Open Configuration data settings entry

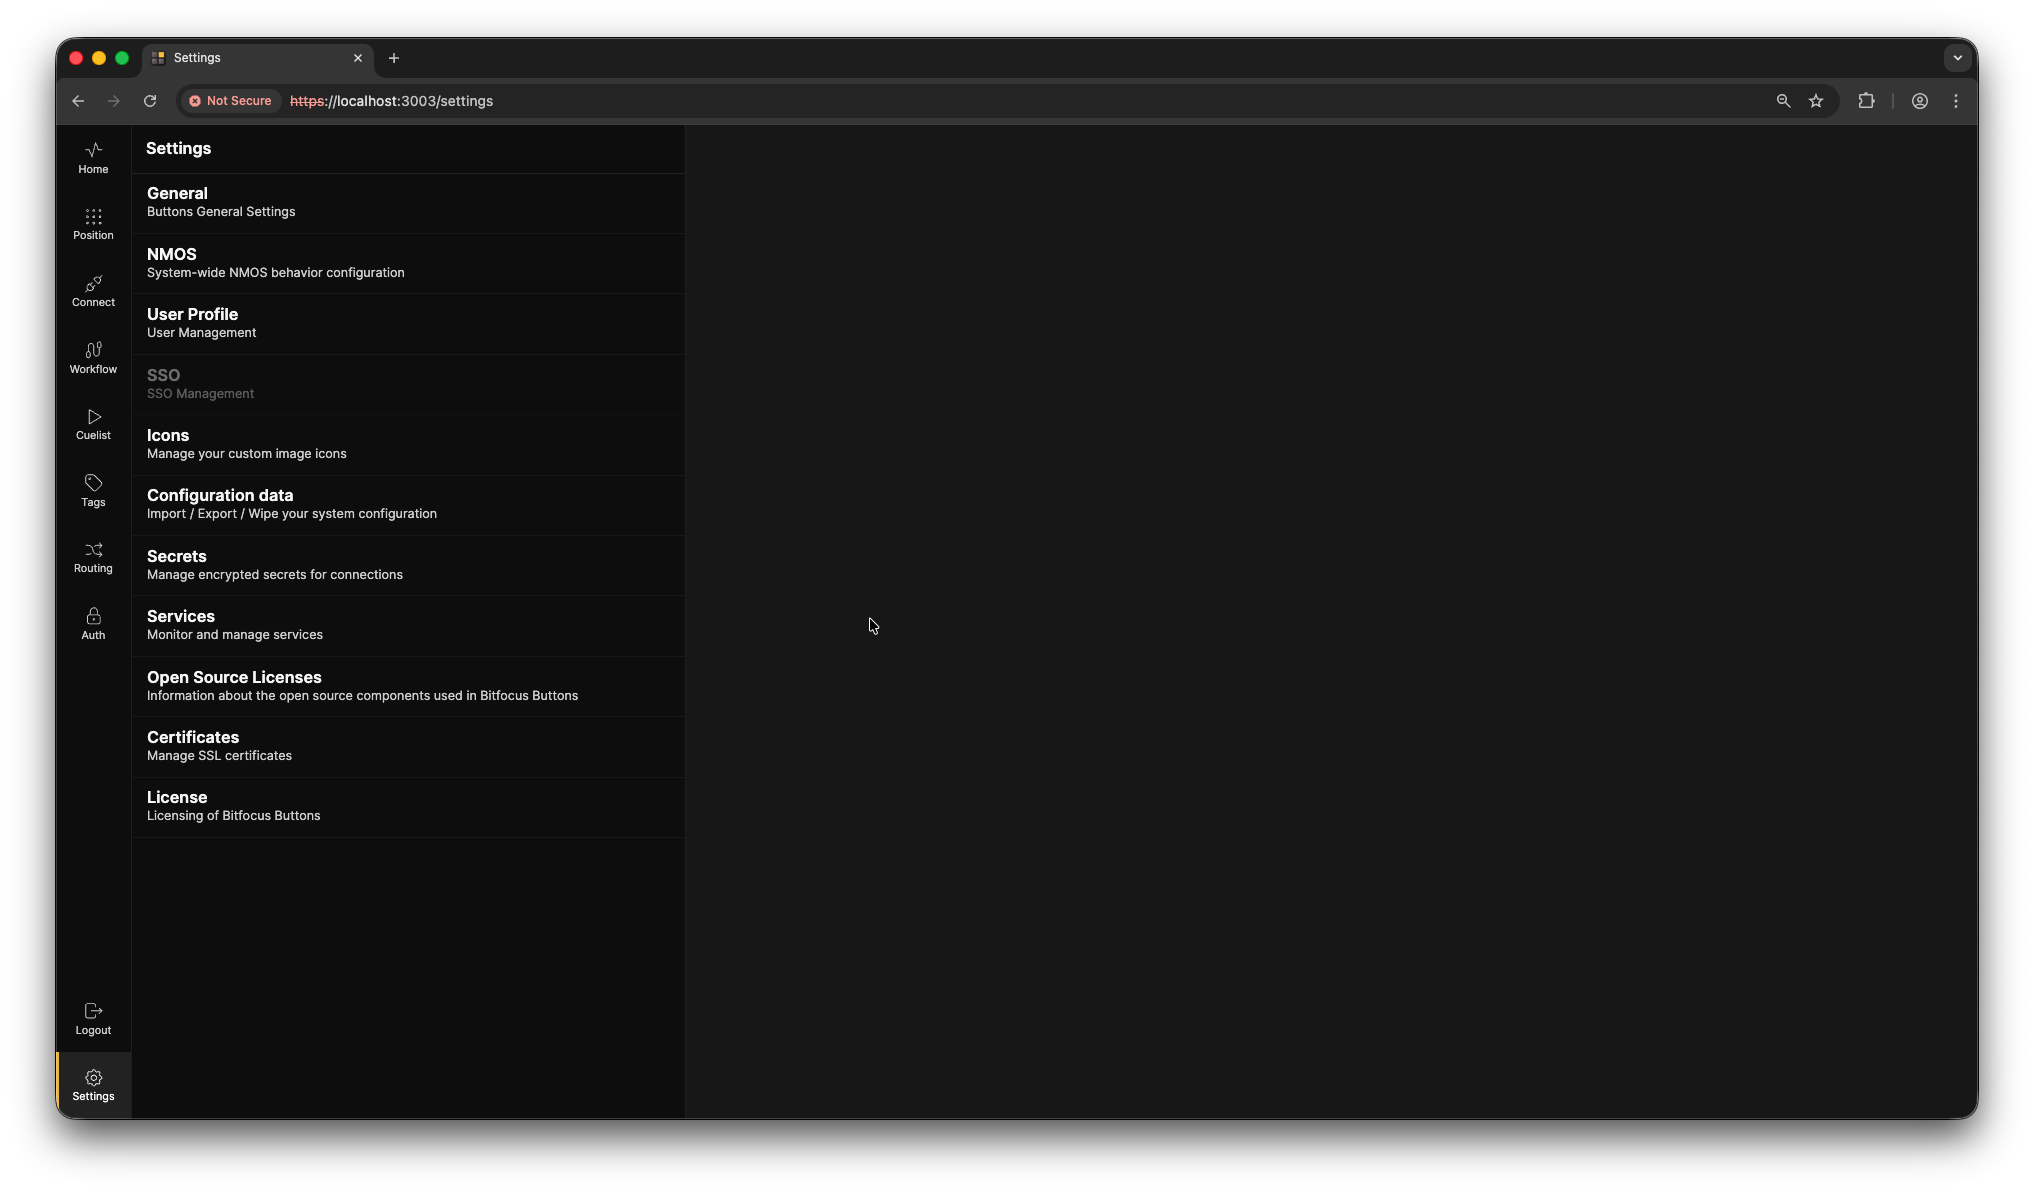[408, 505]
